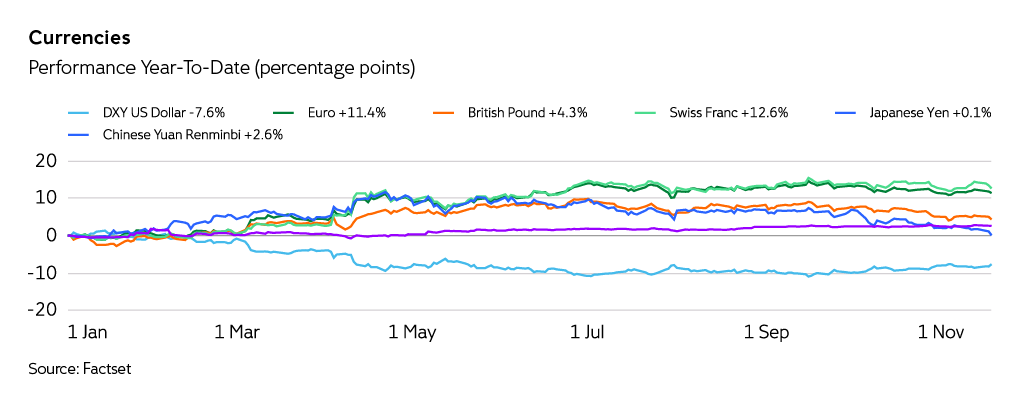Click the -20 y-axis tick label

pos(42,310)
